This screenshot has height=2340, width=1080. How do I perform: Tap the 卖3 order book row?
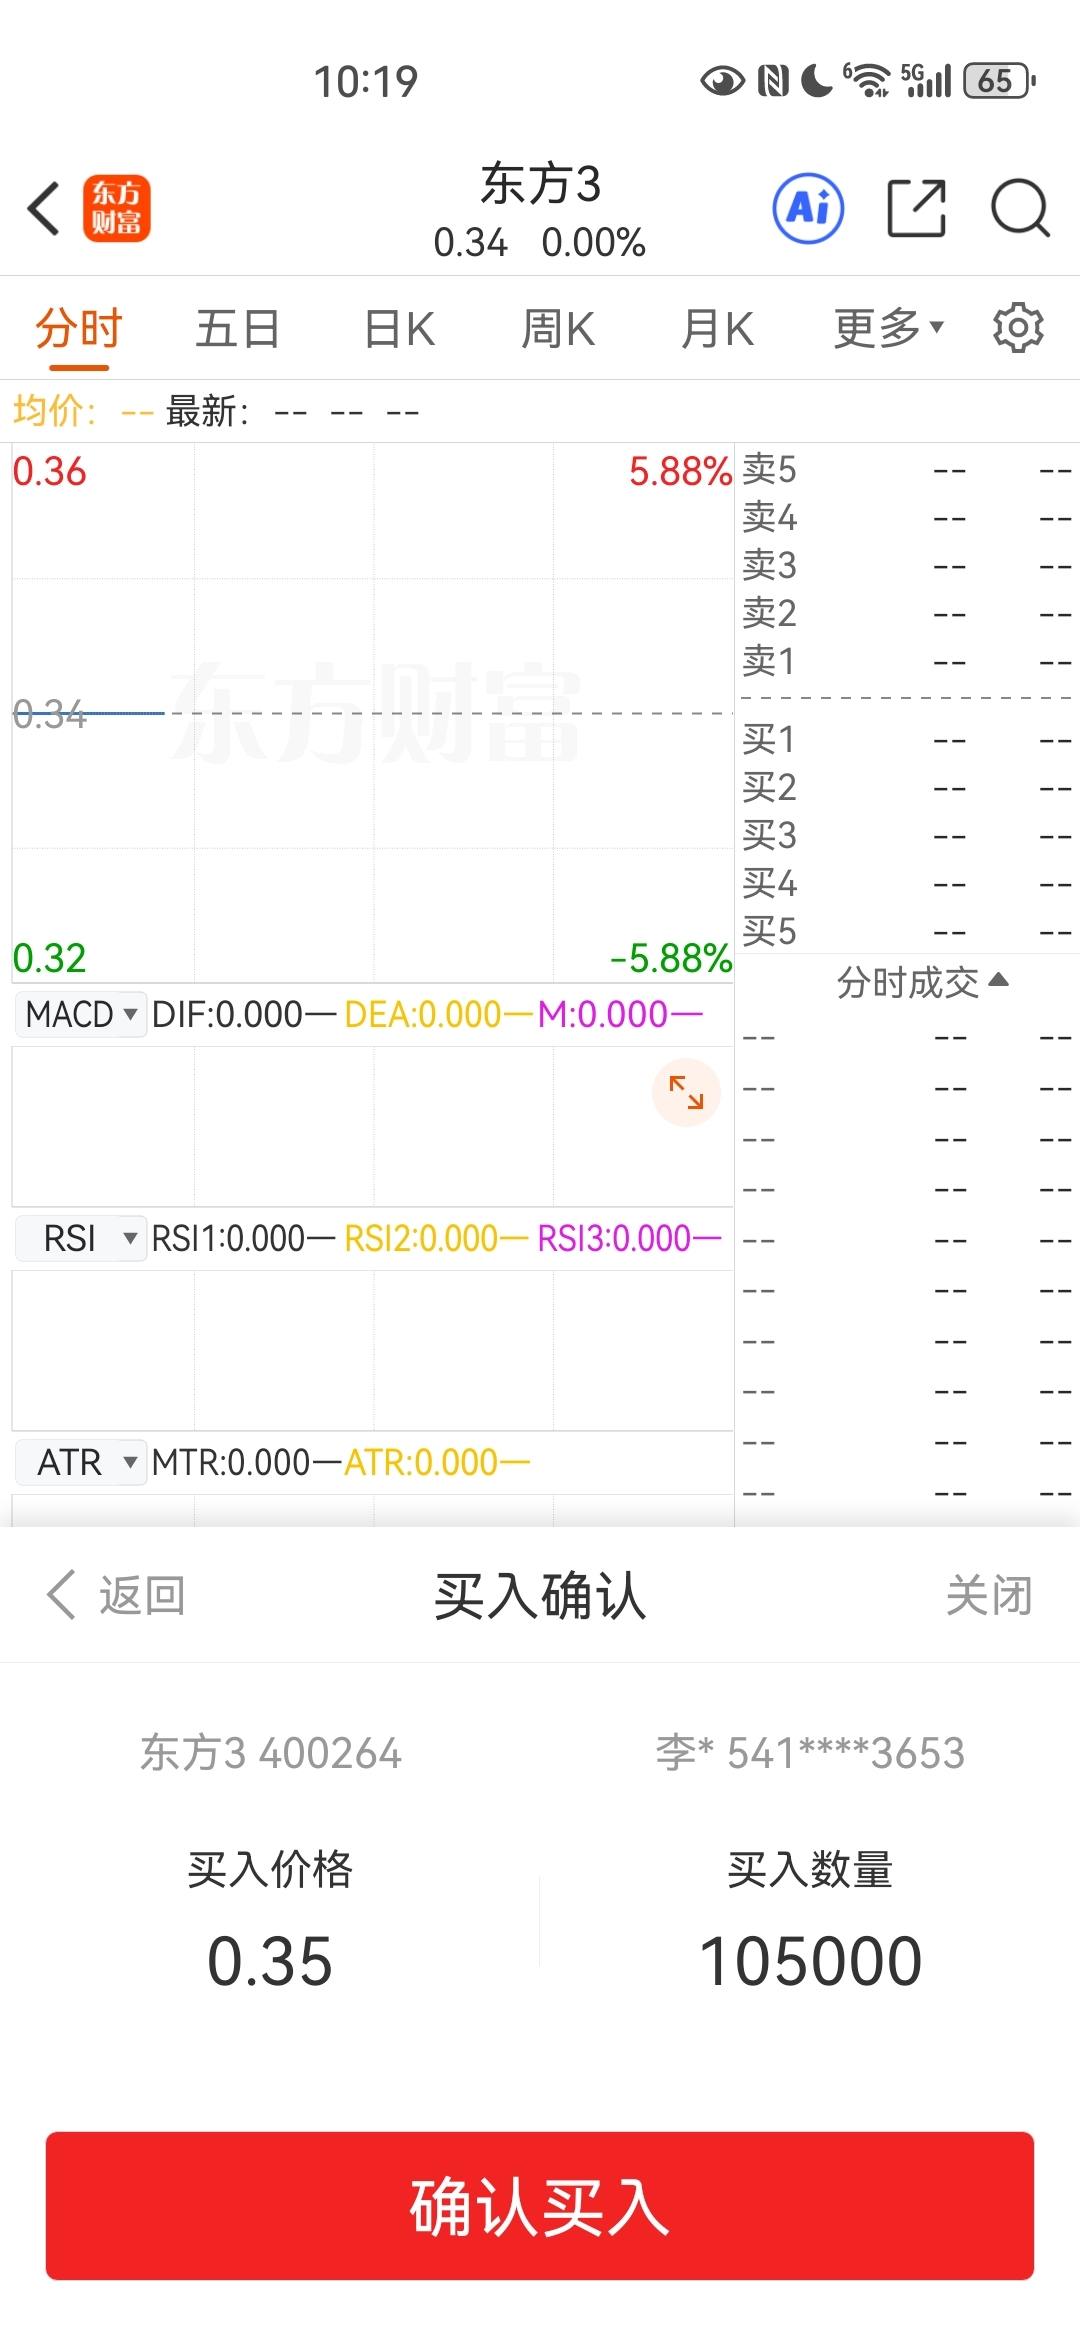tap(907, 565)
